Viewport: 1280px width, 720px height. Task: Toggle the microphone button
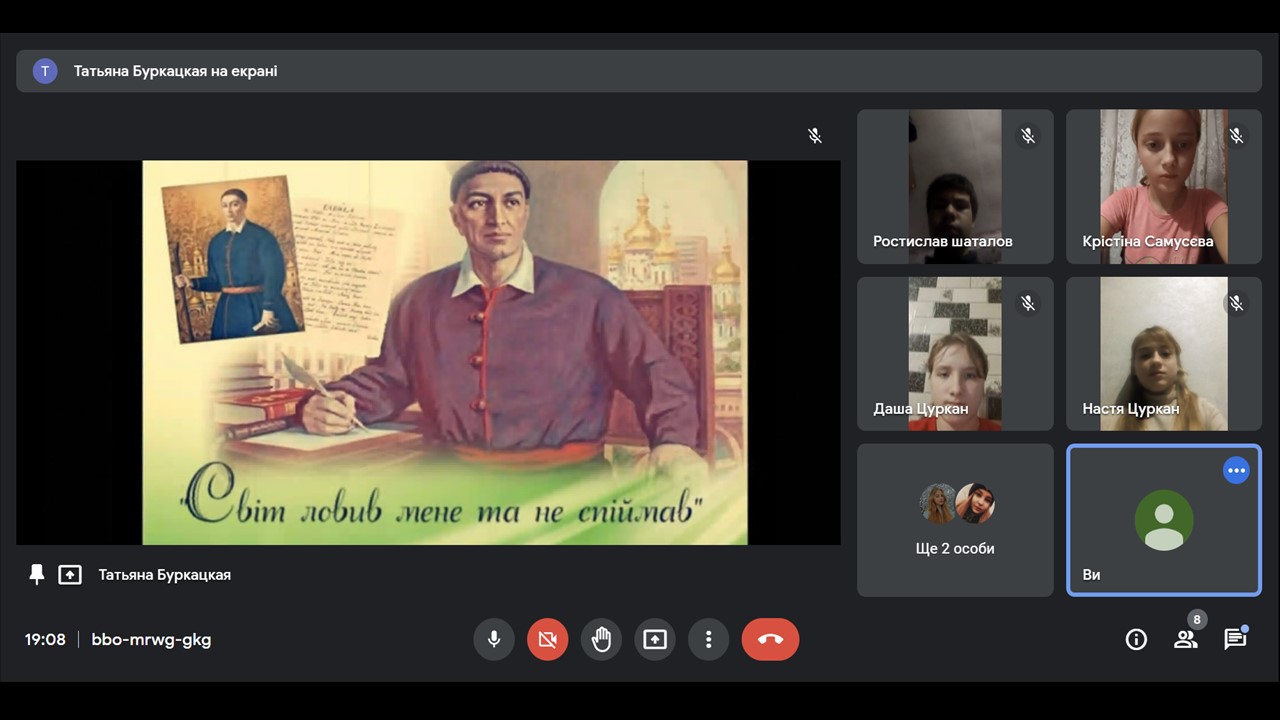coord(494,639)
